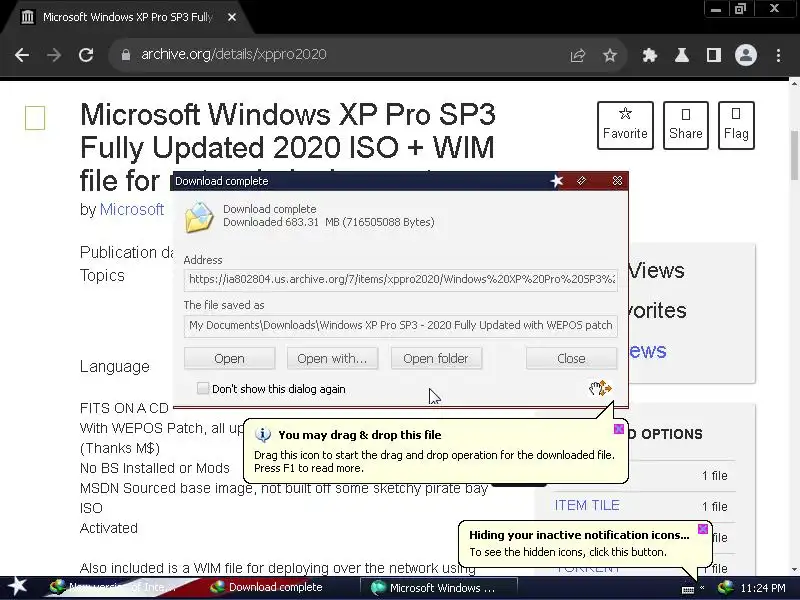This screenshot has height=600, width=800.
Task: Click the Chrome Labs flask icon
Action: [682, 55]
